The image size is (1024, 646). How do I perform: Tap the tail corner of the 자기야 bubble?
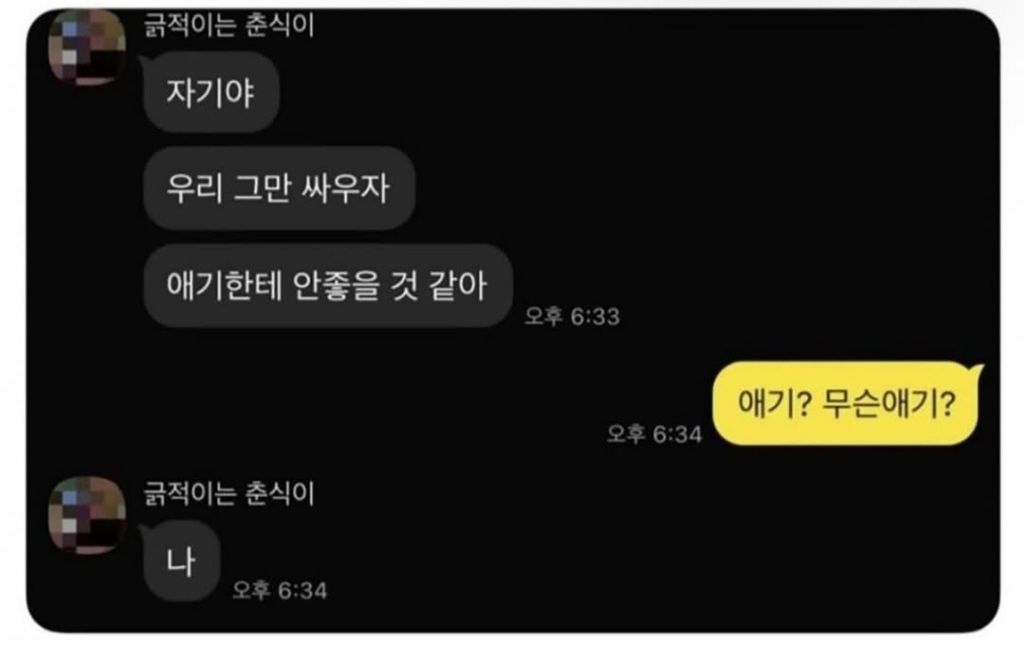(147, 62)
